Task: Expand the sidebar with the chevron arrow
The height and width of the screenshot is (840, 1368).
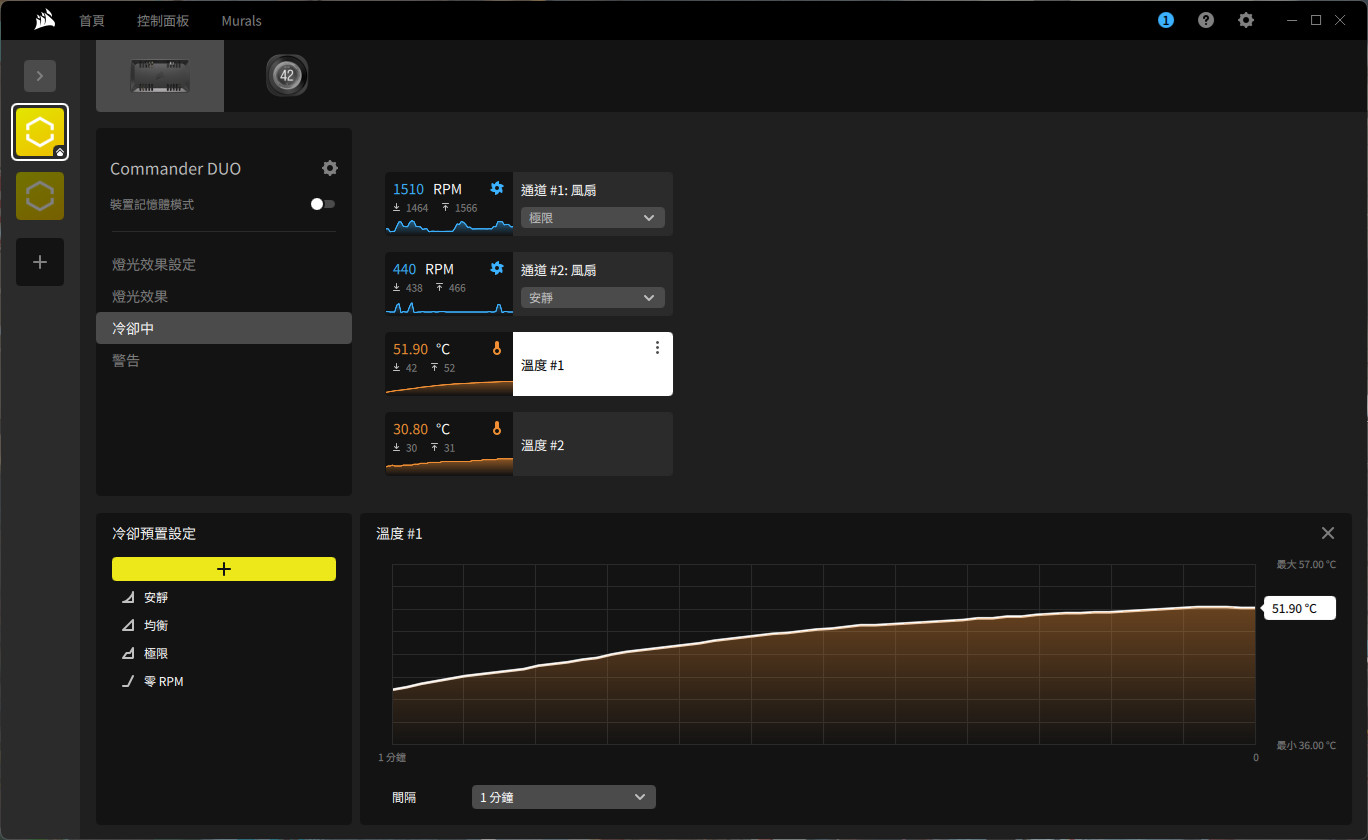Action: pos(40,76)
